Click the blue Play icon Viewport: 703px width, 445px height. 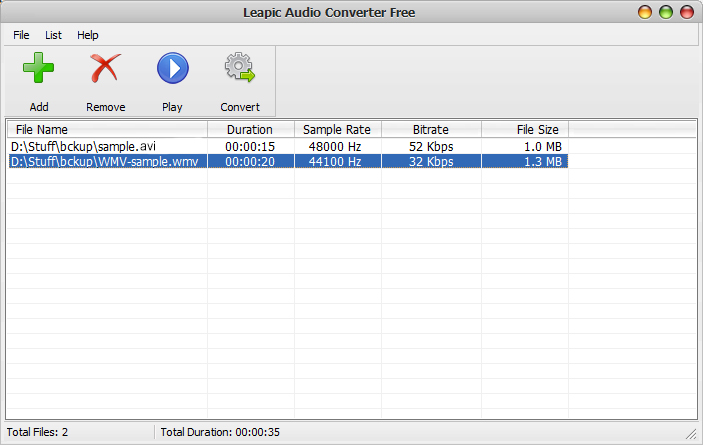coord(173,68)
